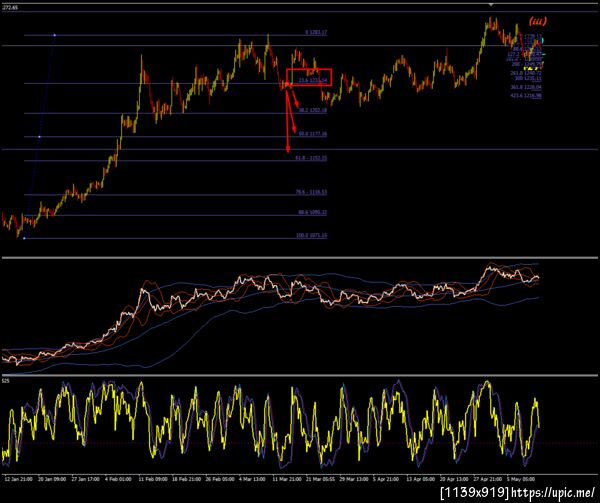600x503 pixels.
Task: Click the 20 Apr 13:00 time axis label
Action: click(454, 479)
